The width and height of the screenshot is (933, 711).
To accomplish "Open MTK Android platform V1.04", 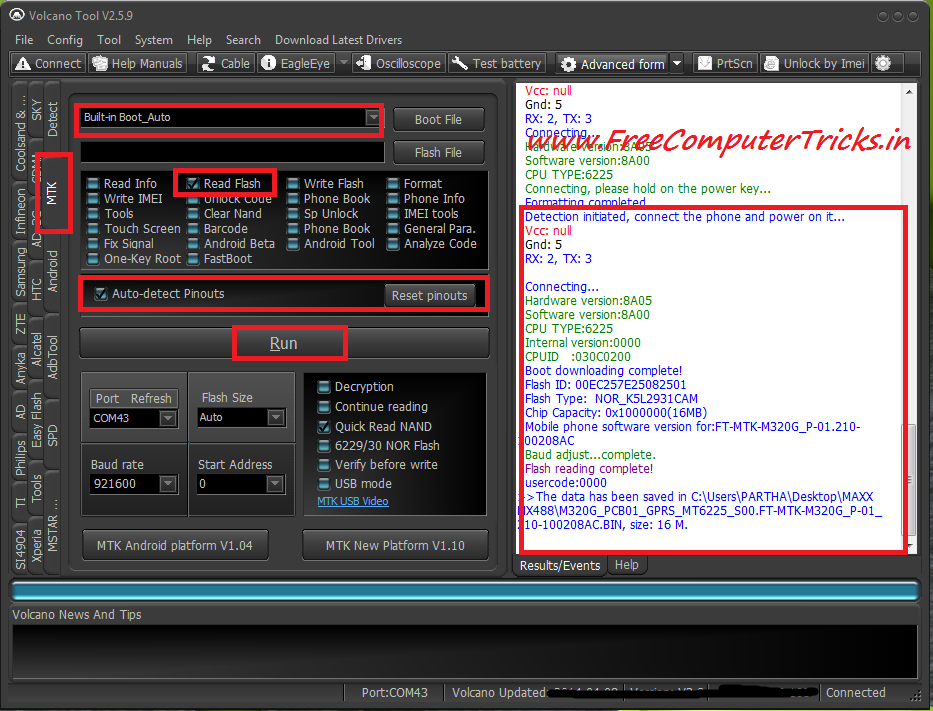I will (x=174, y=546).
